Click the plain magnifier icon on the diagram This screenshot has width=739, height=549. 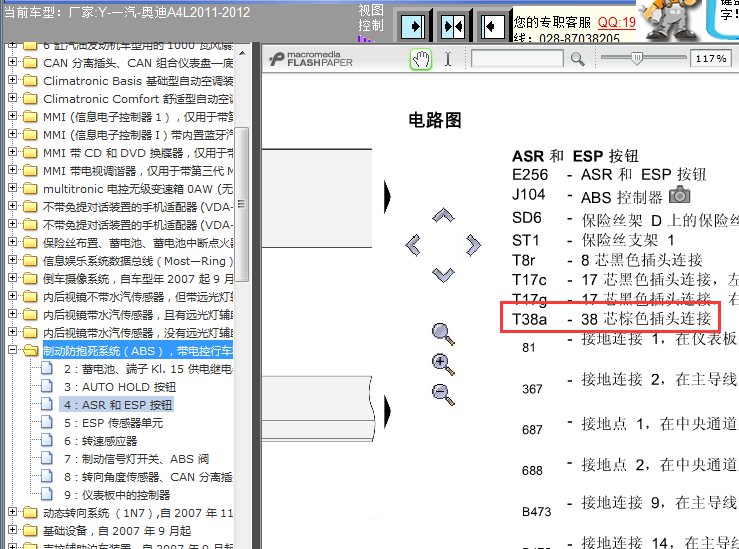point(443,334)
